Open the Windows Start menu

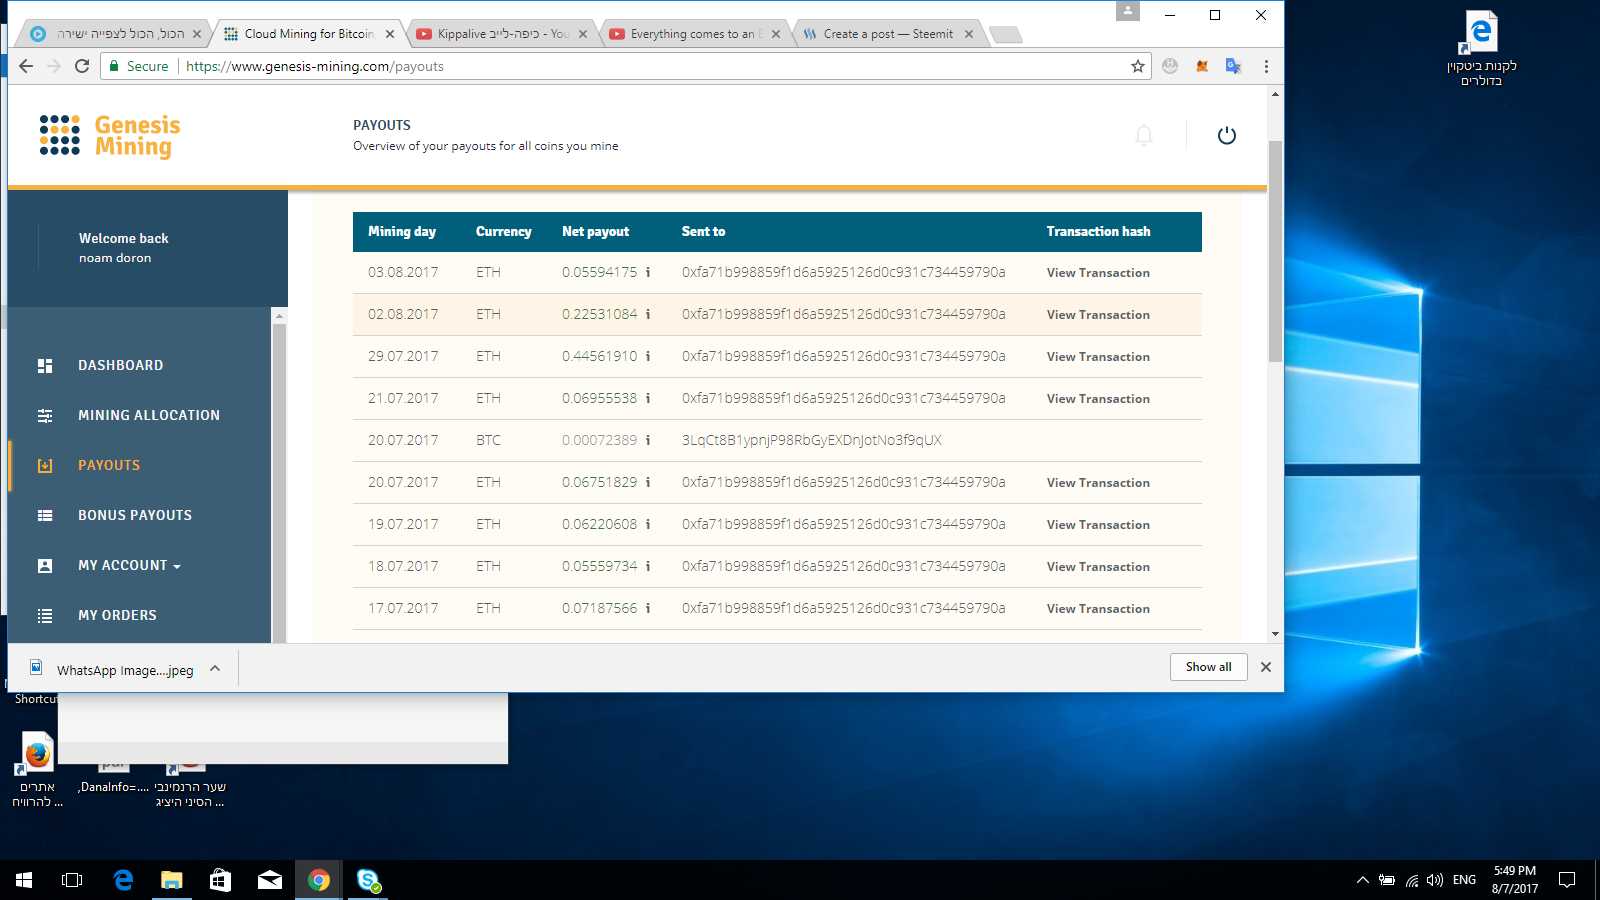point(24,880)
